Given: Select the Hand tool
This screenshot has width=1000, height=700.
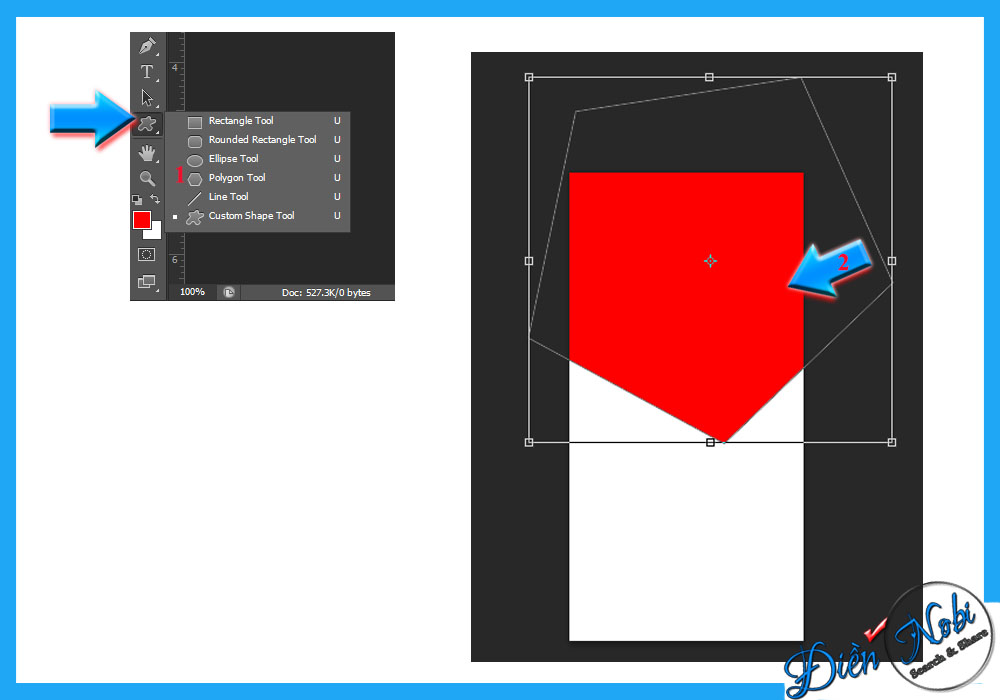Looking at the screenshot, I should [147, 153].
